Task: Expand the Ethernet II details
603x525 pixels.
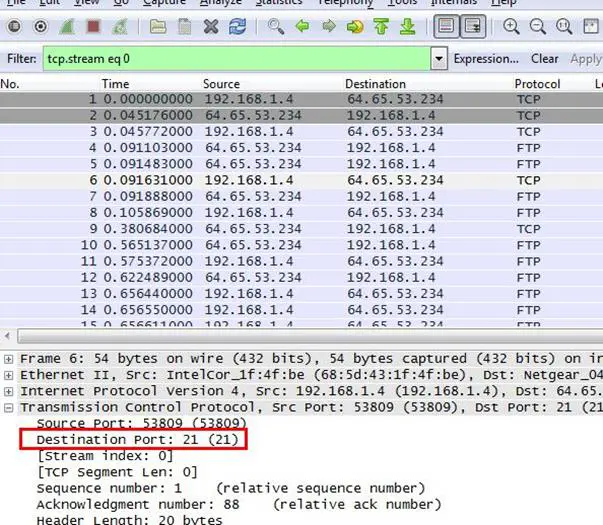Action: tap(9, 375)
